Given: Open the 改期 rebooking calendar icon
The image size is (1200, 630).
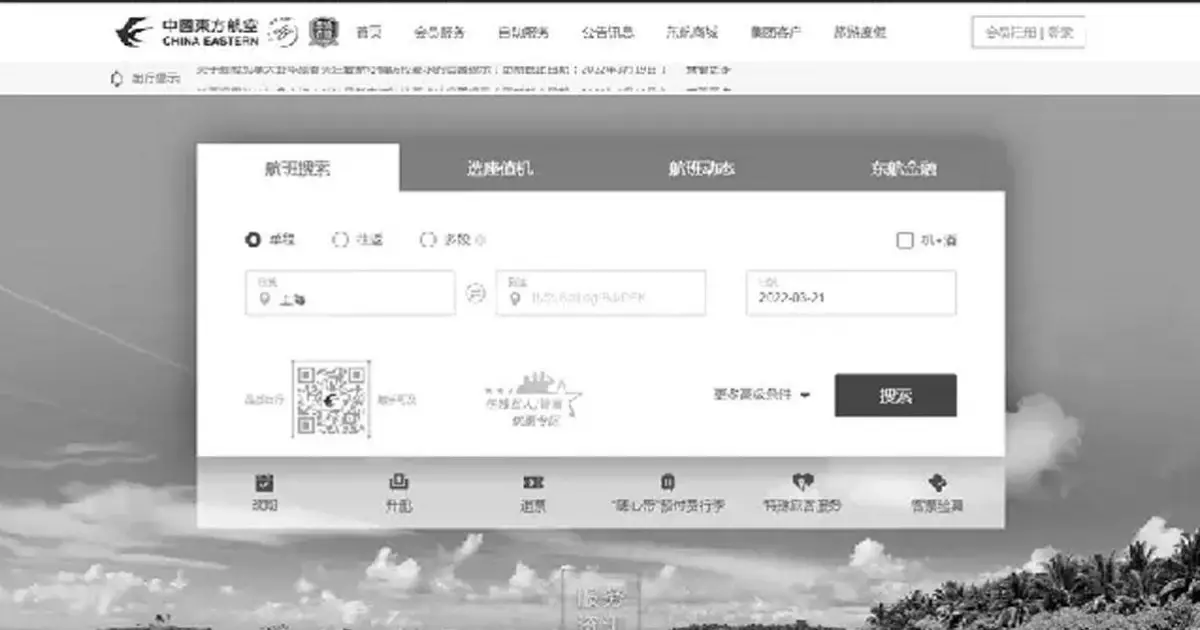Looking at the screenshot, I should tap(264, 482).
